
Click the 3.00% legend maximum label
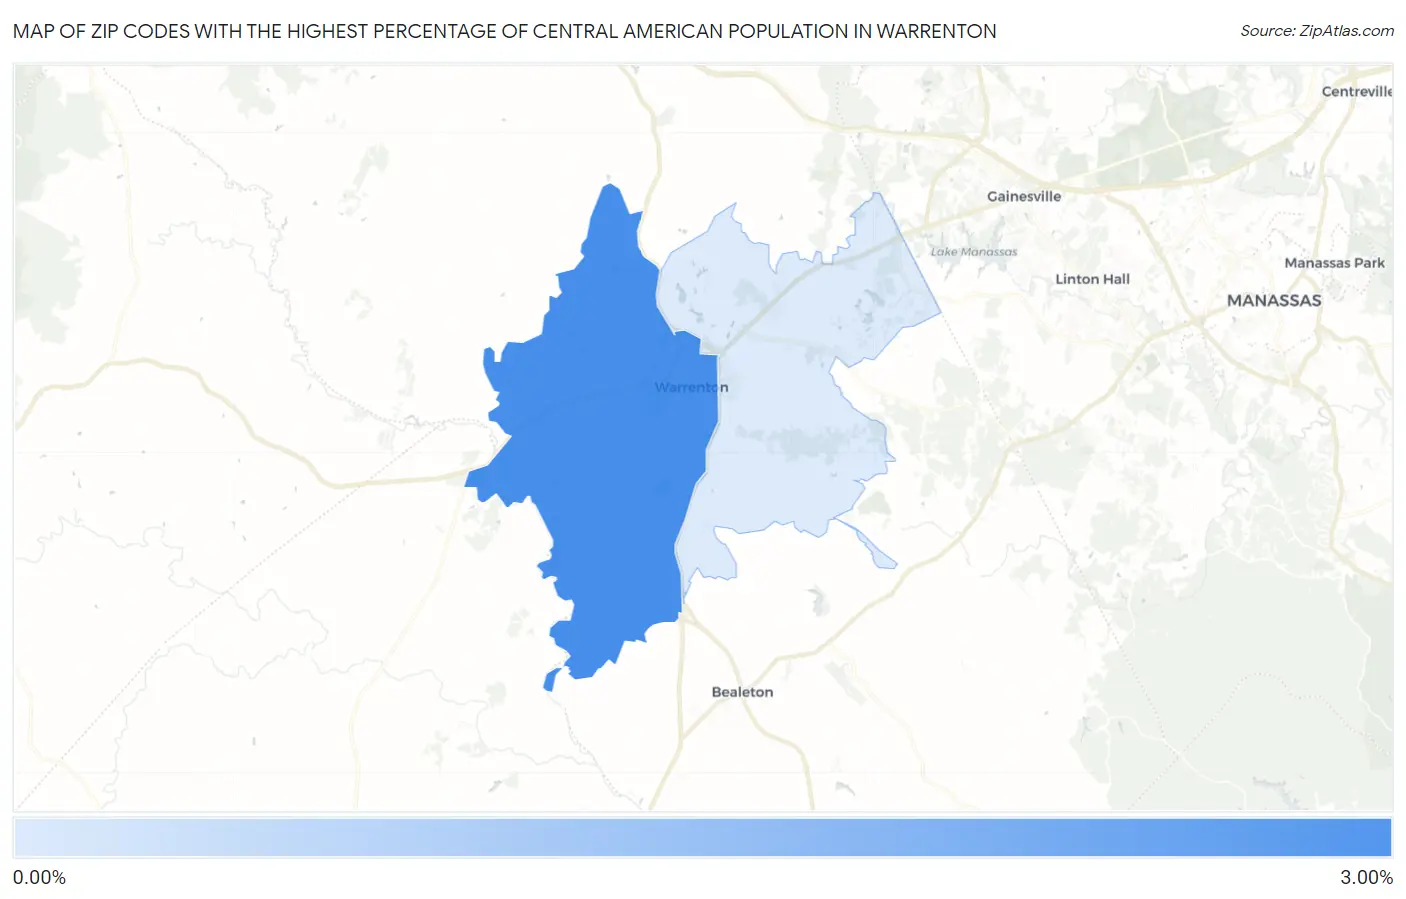(x=1366, y=878)
